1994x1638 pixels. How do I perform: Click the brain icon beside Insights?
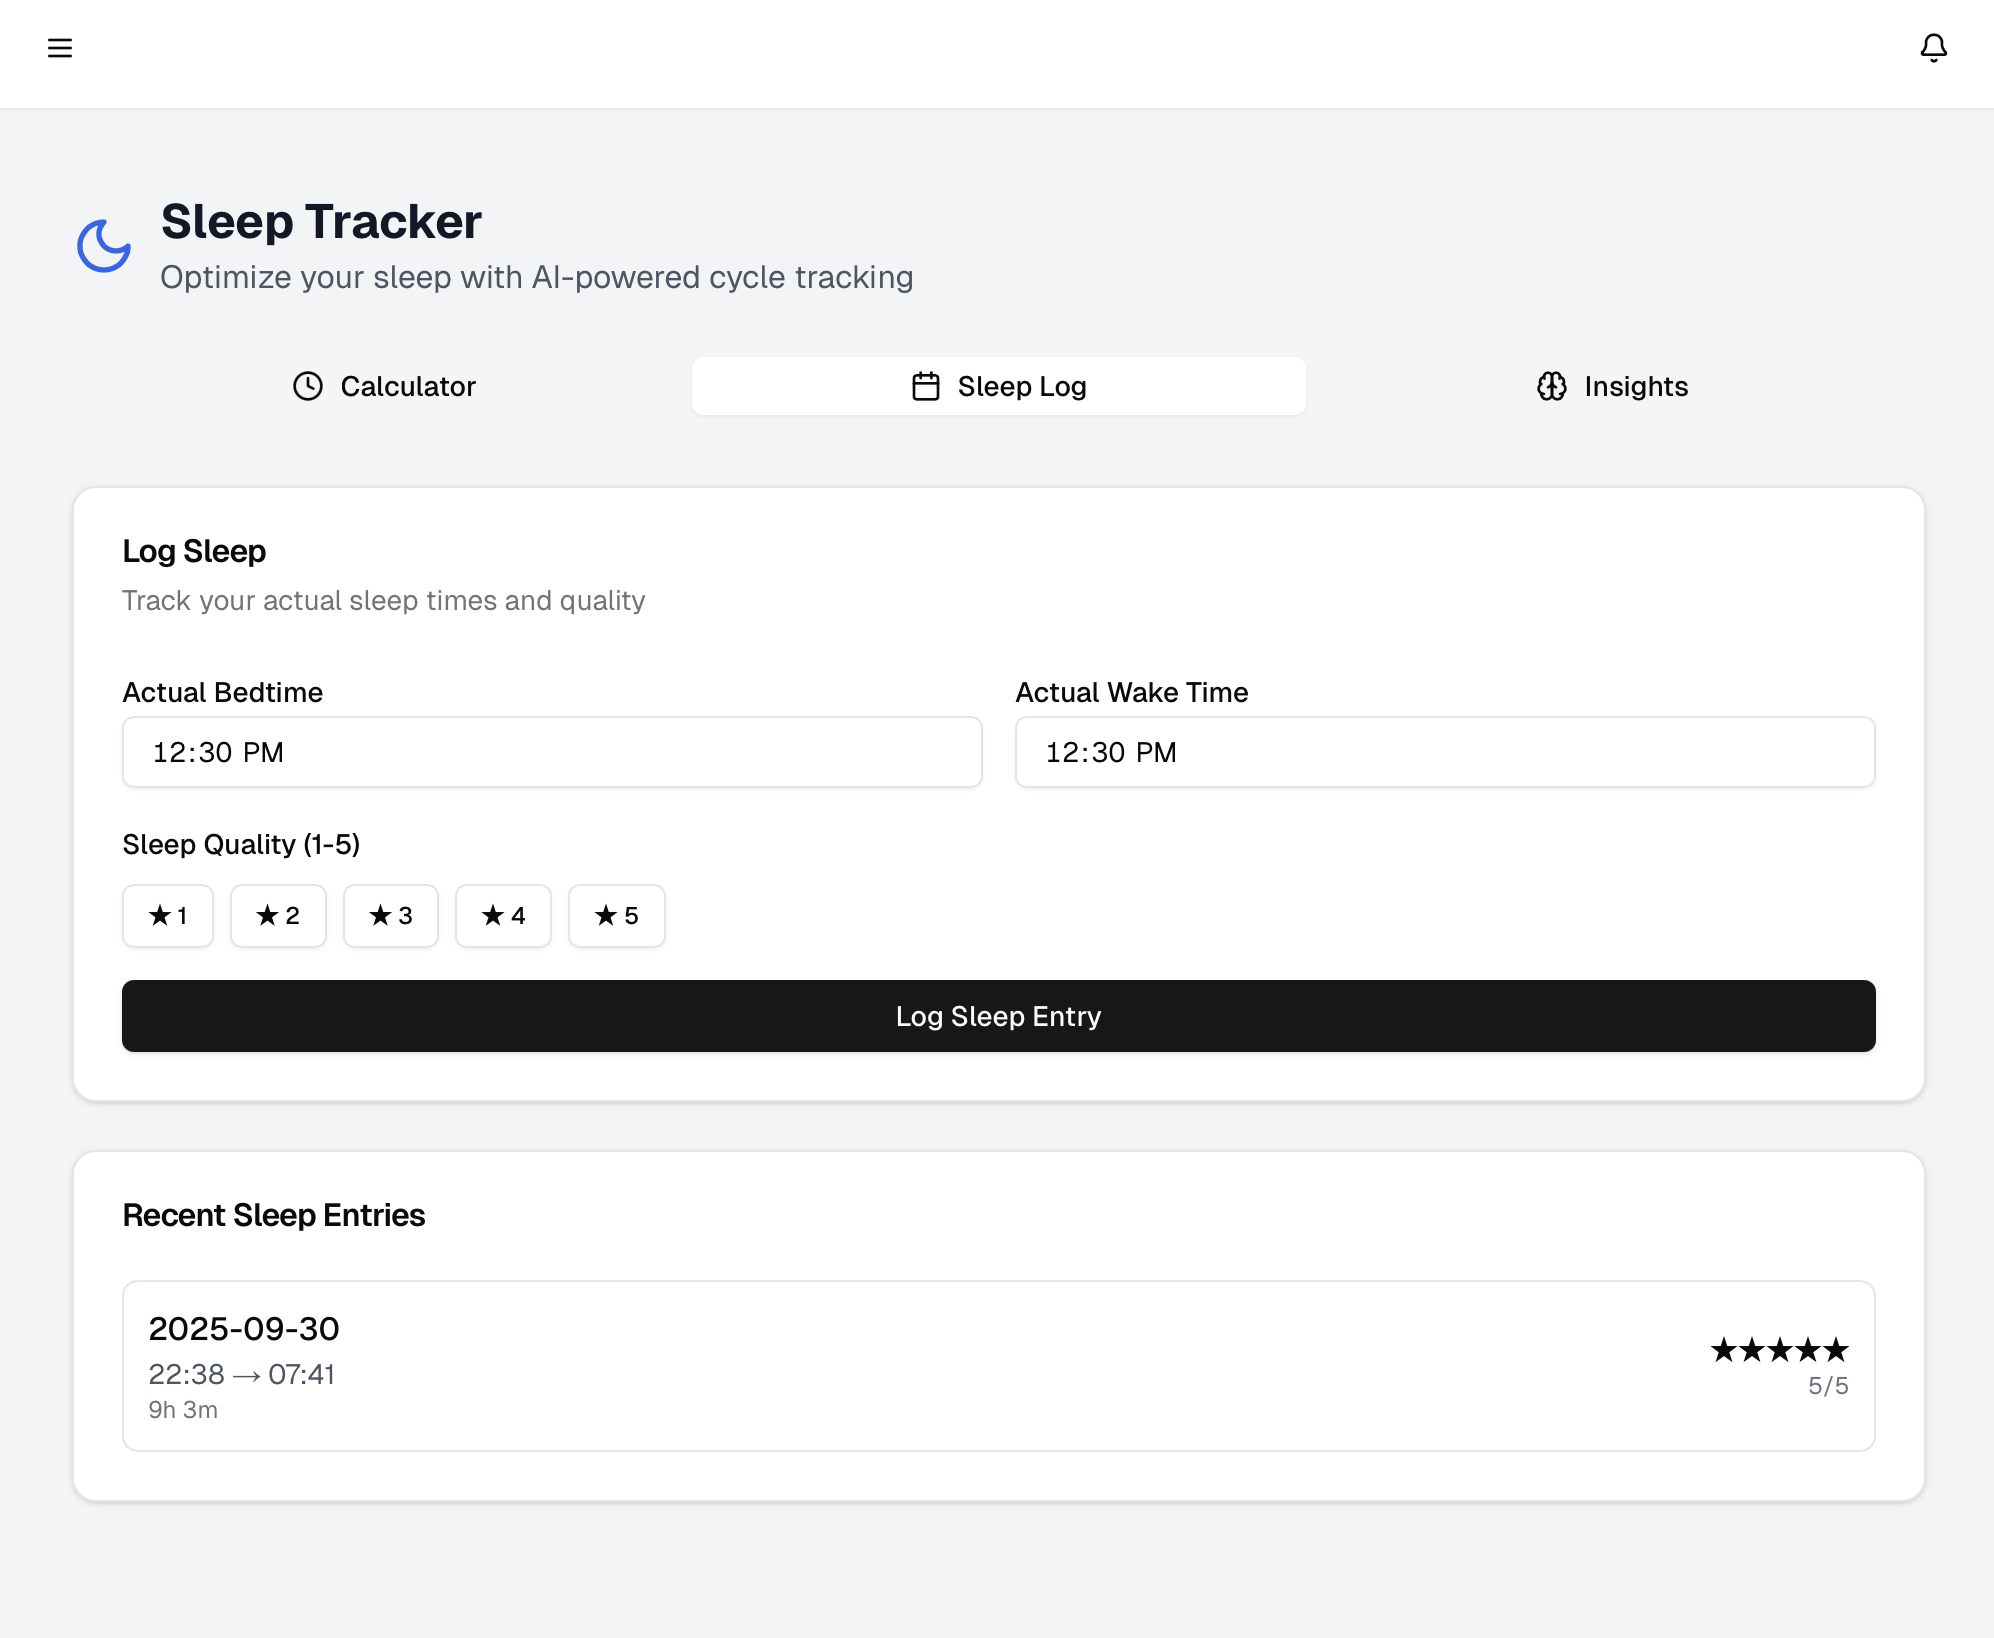tap(1551, 386)
